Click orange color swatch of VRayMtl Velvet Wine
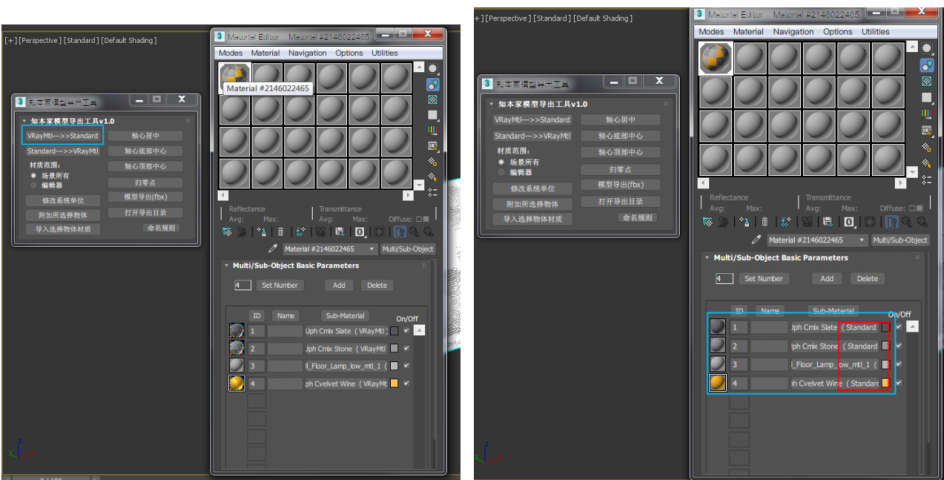 (394, 383)
